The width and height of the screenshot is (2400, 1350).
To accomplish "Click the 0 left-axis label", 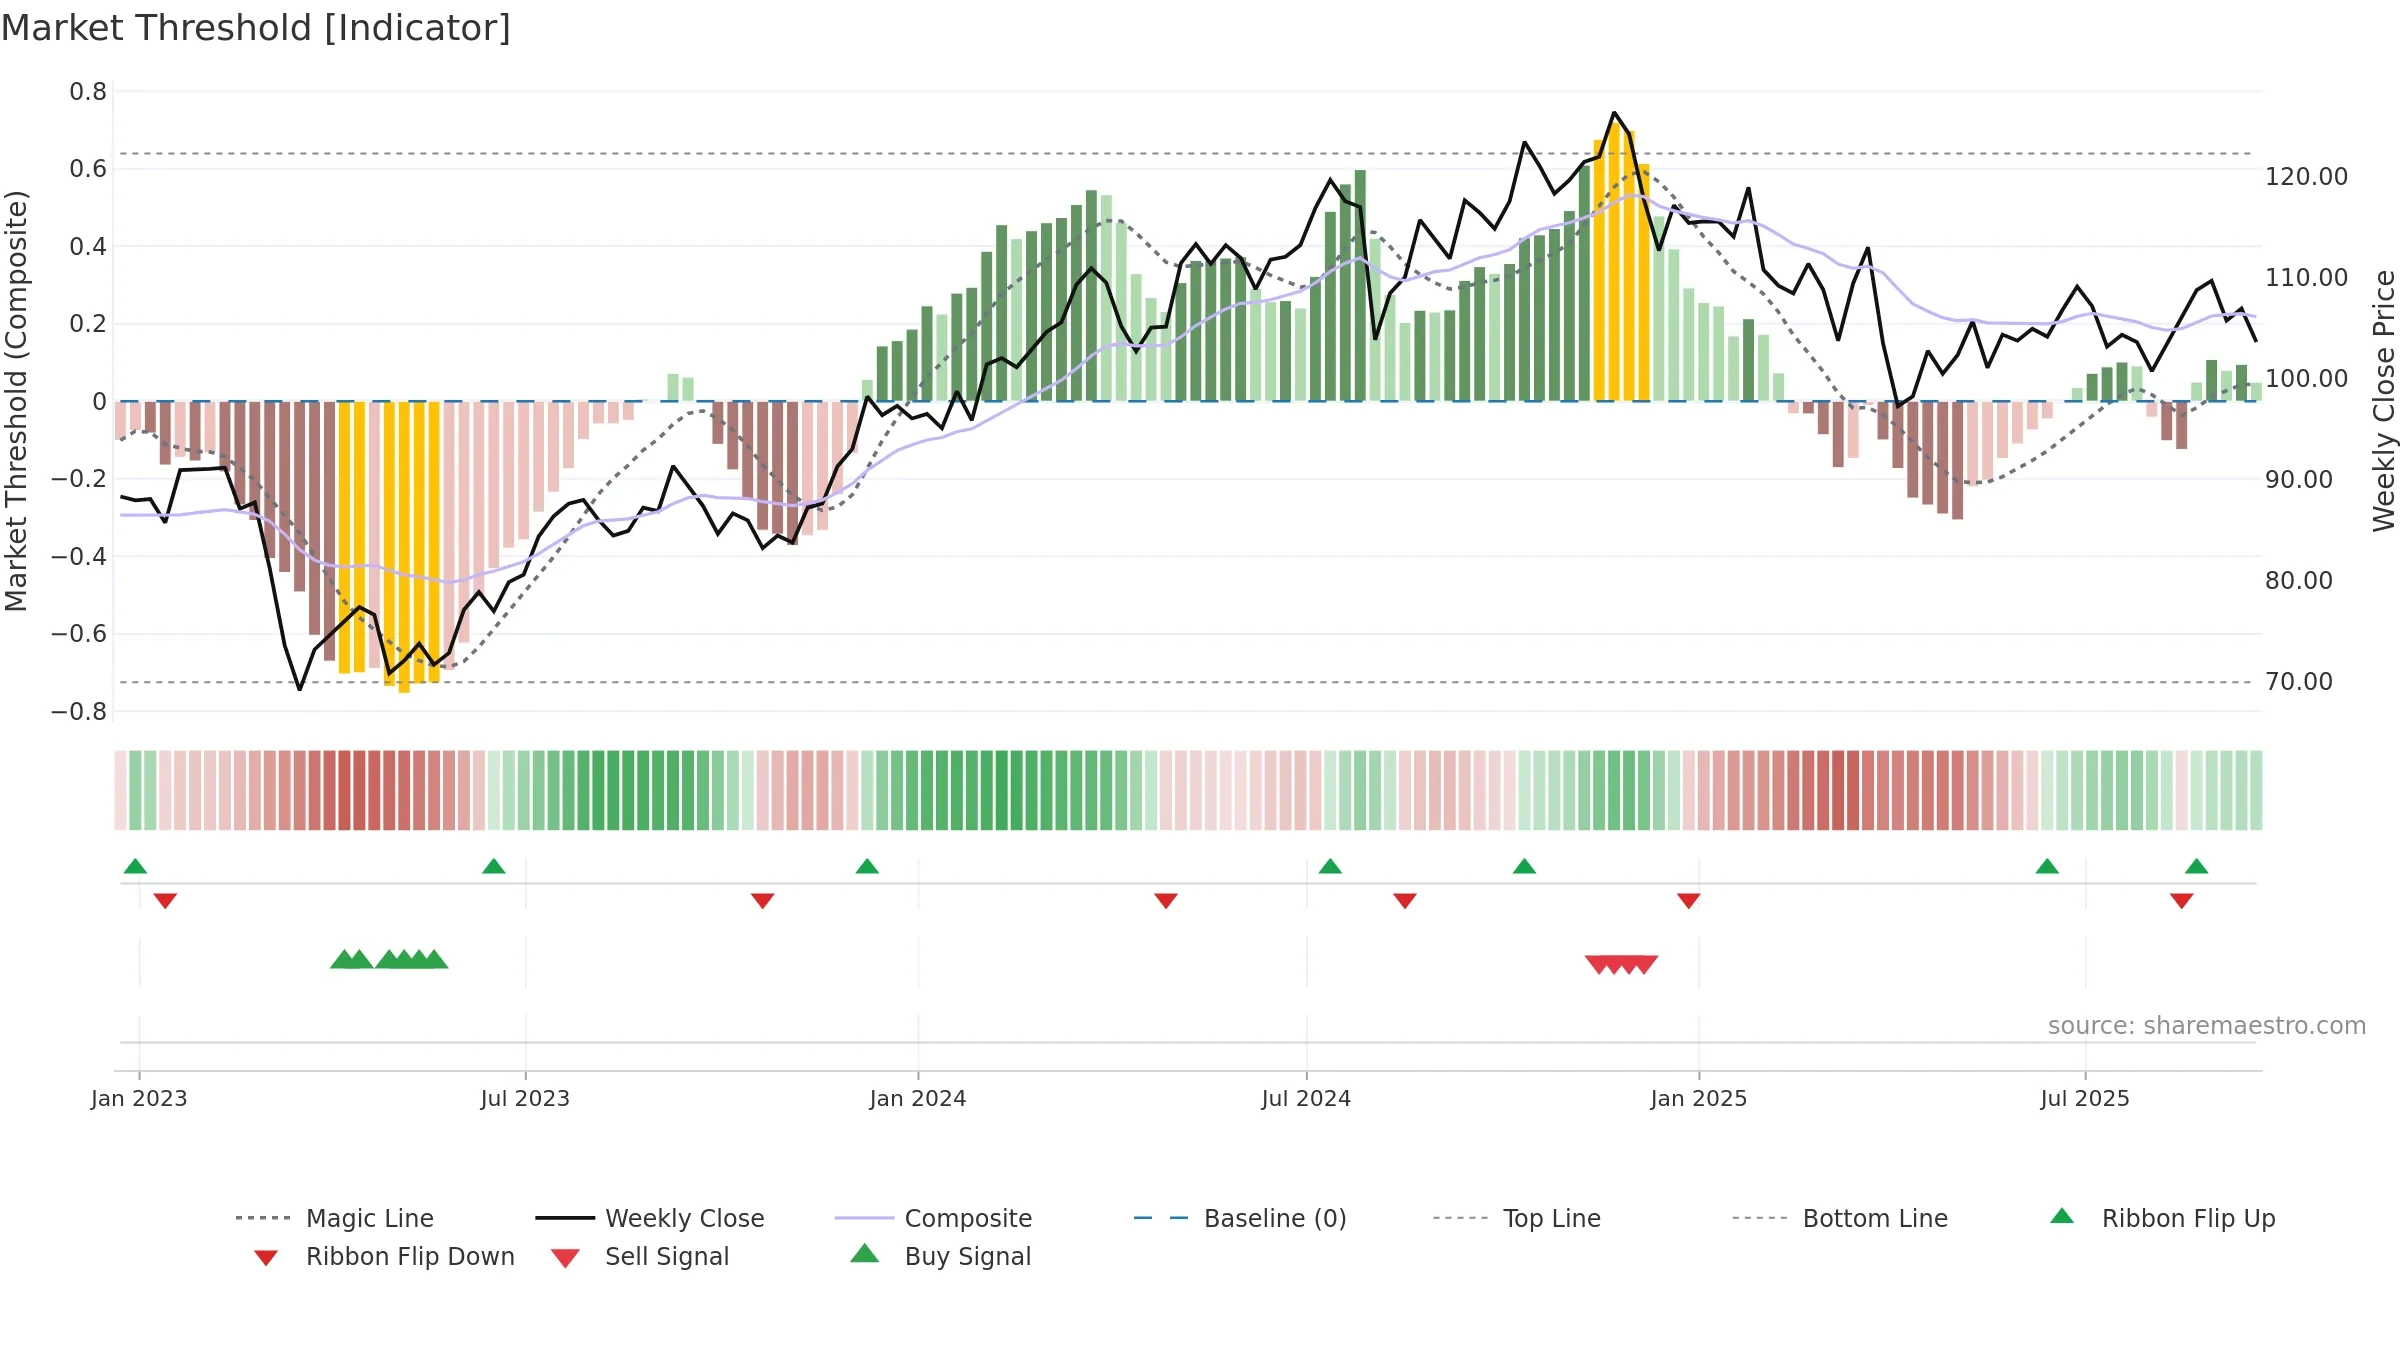I will click(99, 402).
